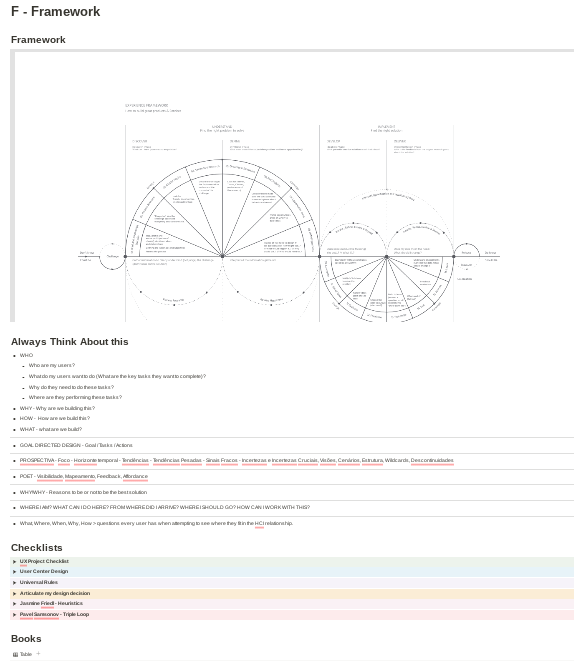Click the GOAL DIRECTED DESIGN bullet line

(76, 445)
